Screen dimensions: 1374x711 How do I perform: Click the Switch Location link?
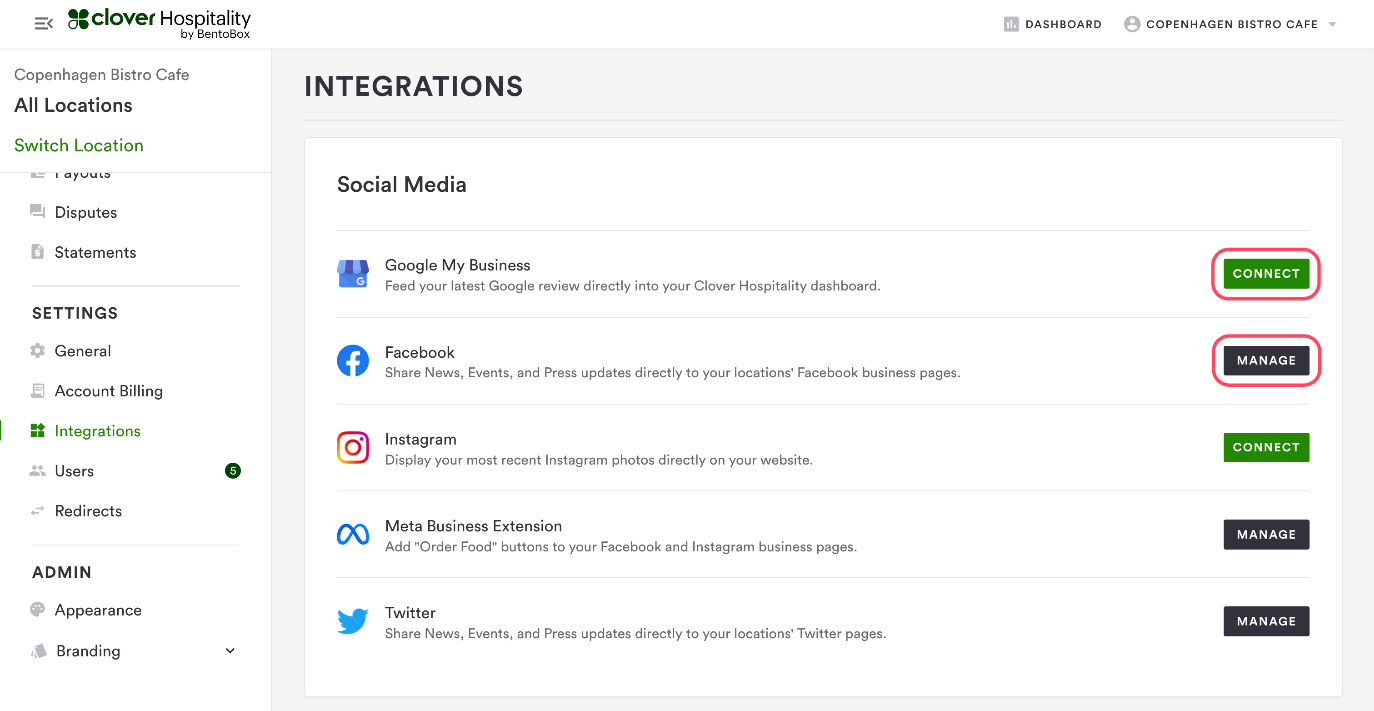[79, 145]
